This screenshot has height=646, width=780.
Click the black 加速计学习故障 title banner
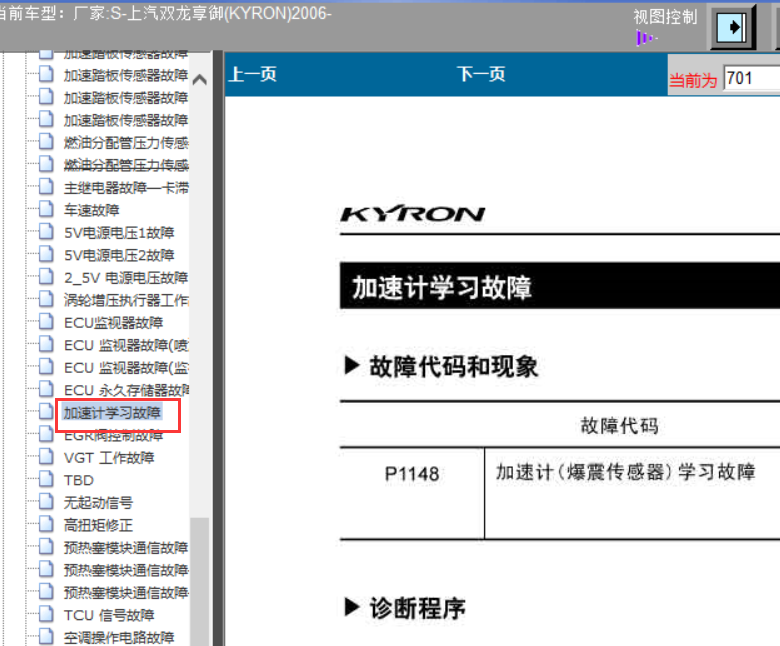[560, 286]
